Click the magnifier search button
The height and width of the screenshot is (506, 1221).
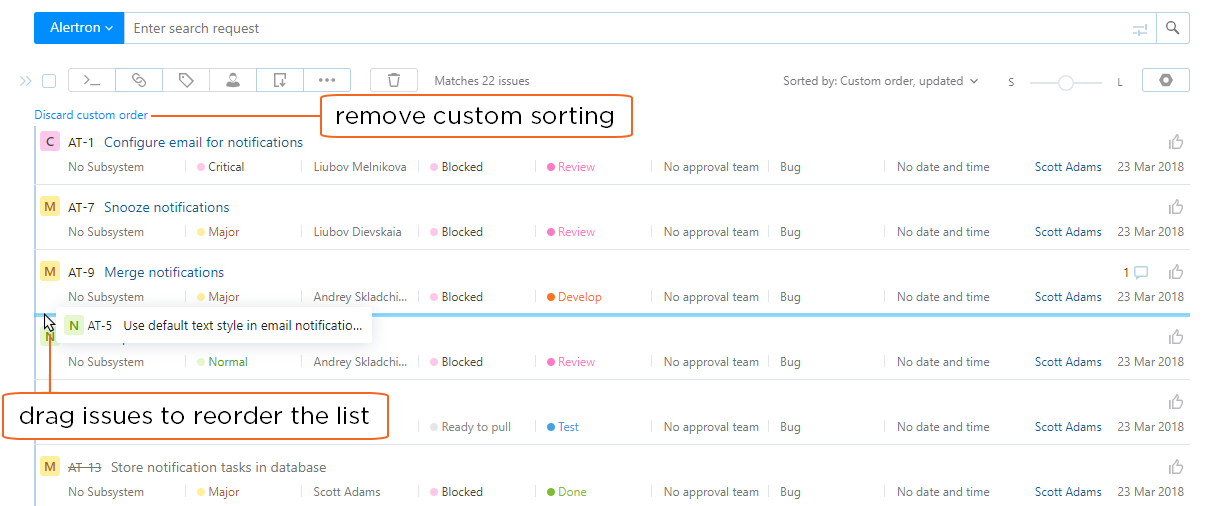(1173, 29)
